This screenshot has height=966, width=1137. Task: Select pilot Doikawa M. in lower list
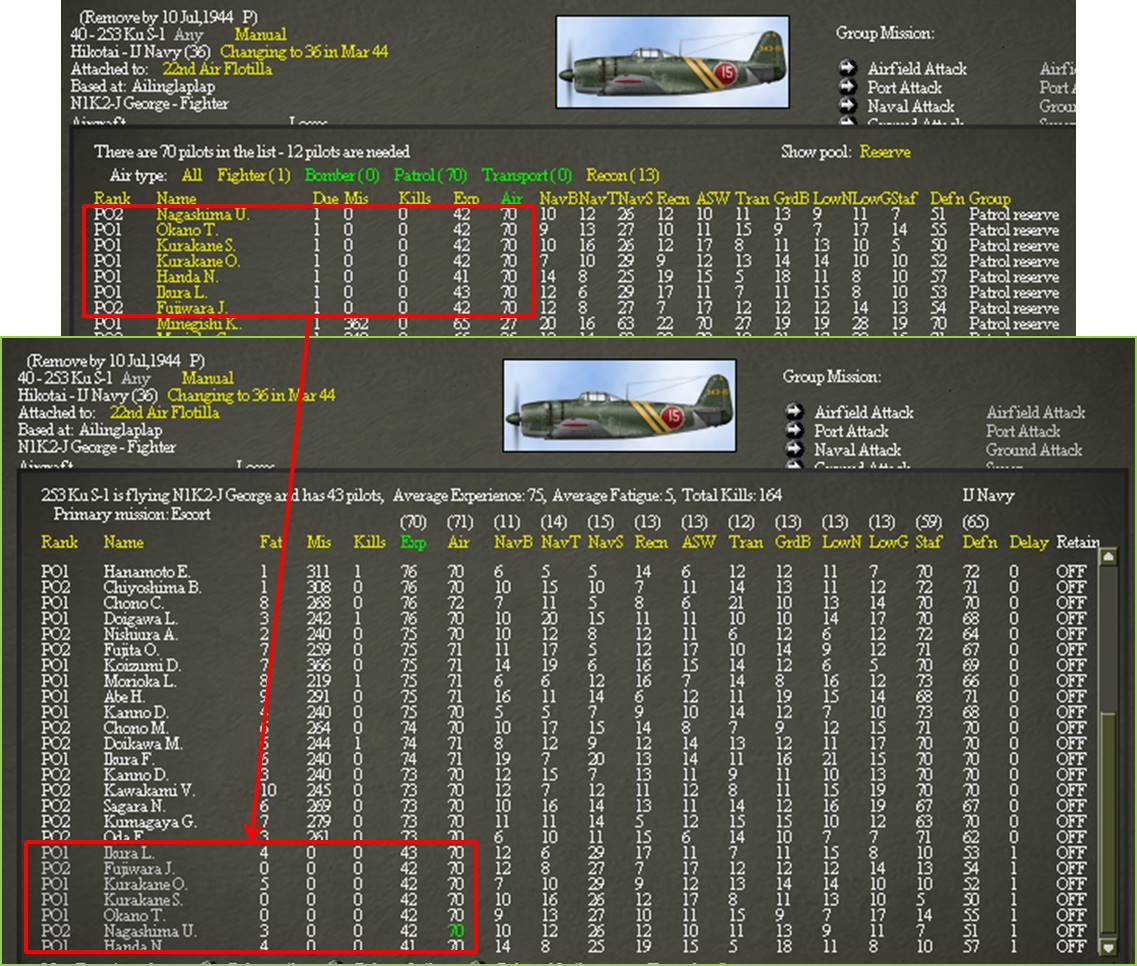click(143, 743)
